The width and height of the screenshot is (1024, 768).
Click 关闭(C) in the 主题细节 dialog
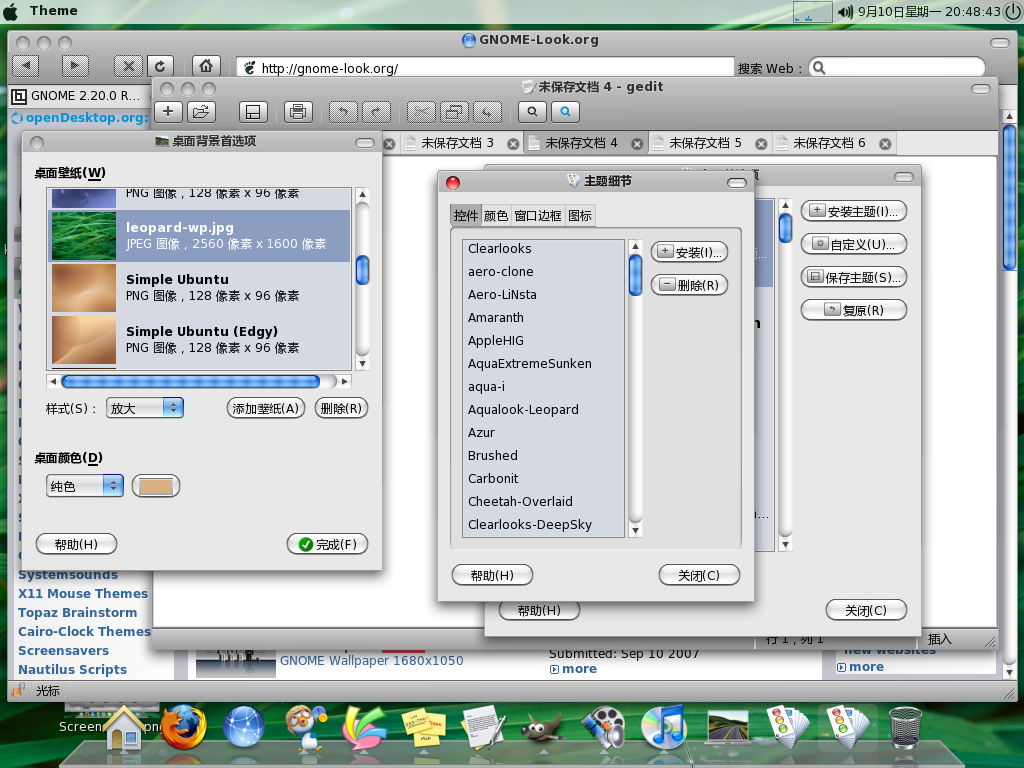tap(699, 575)
